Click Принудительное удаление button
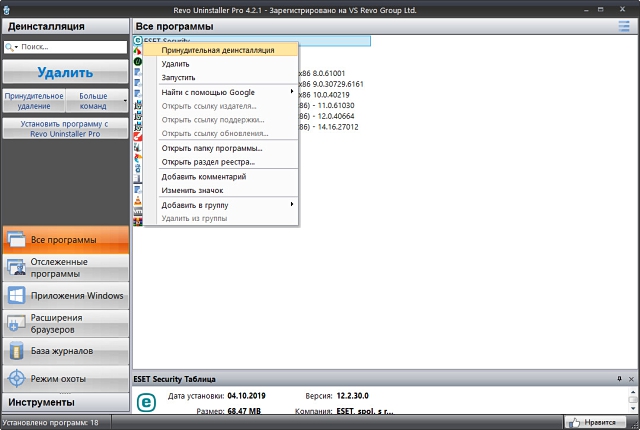This screenshot has width=640, height=430. pos(34,101)
